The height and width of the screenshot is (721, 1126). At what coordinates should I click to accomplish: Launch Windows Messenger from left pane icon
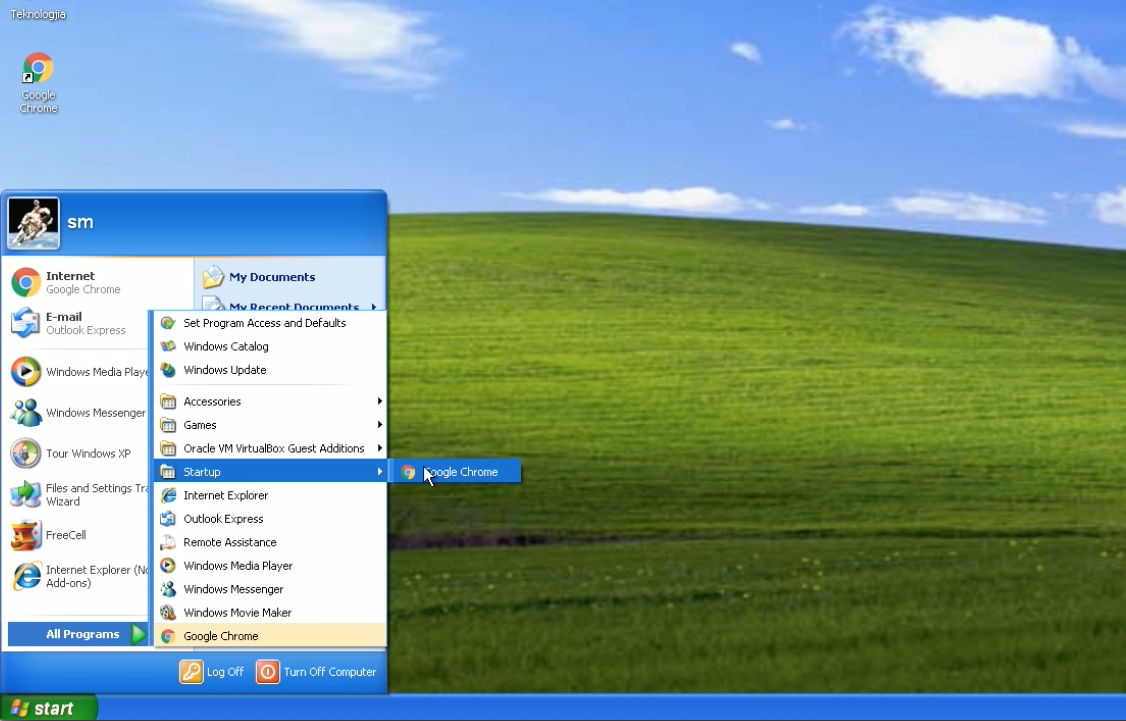(x=26, y=412)
